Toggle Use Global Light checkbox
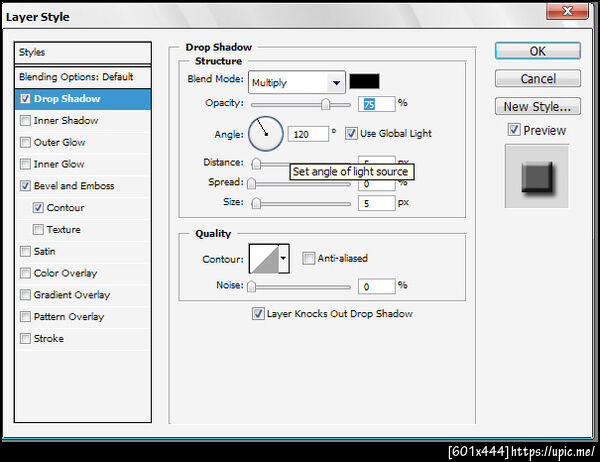The height and width of the screenshot is (462, 600). point(351,134)
